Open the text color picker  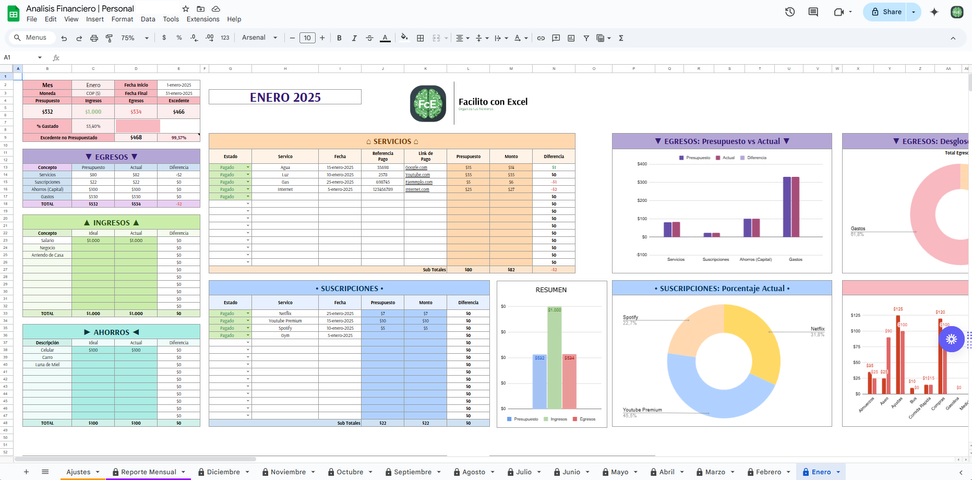[x=385, y=38]
